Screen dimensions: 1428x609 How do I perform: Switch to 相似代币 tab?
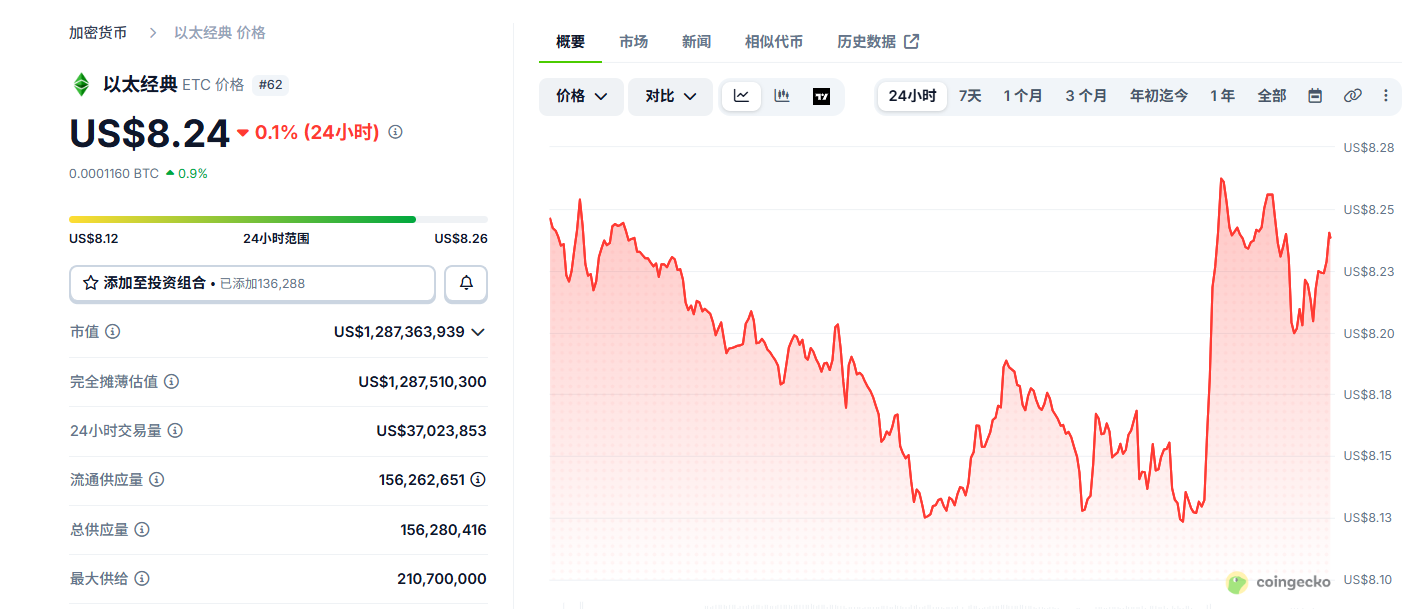pos(774,41)
